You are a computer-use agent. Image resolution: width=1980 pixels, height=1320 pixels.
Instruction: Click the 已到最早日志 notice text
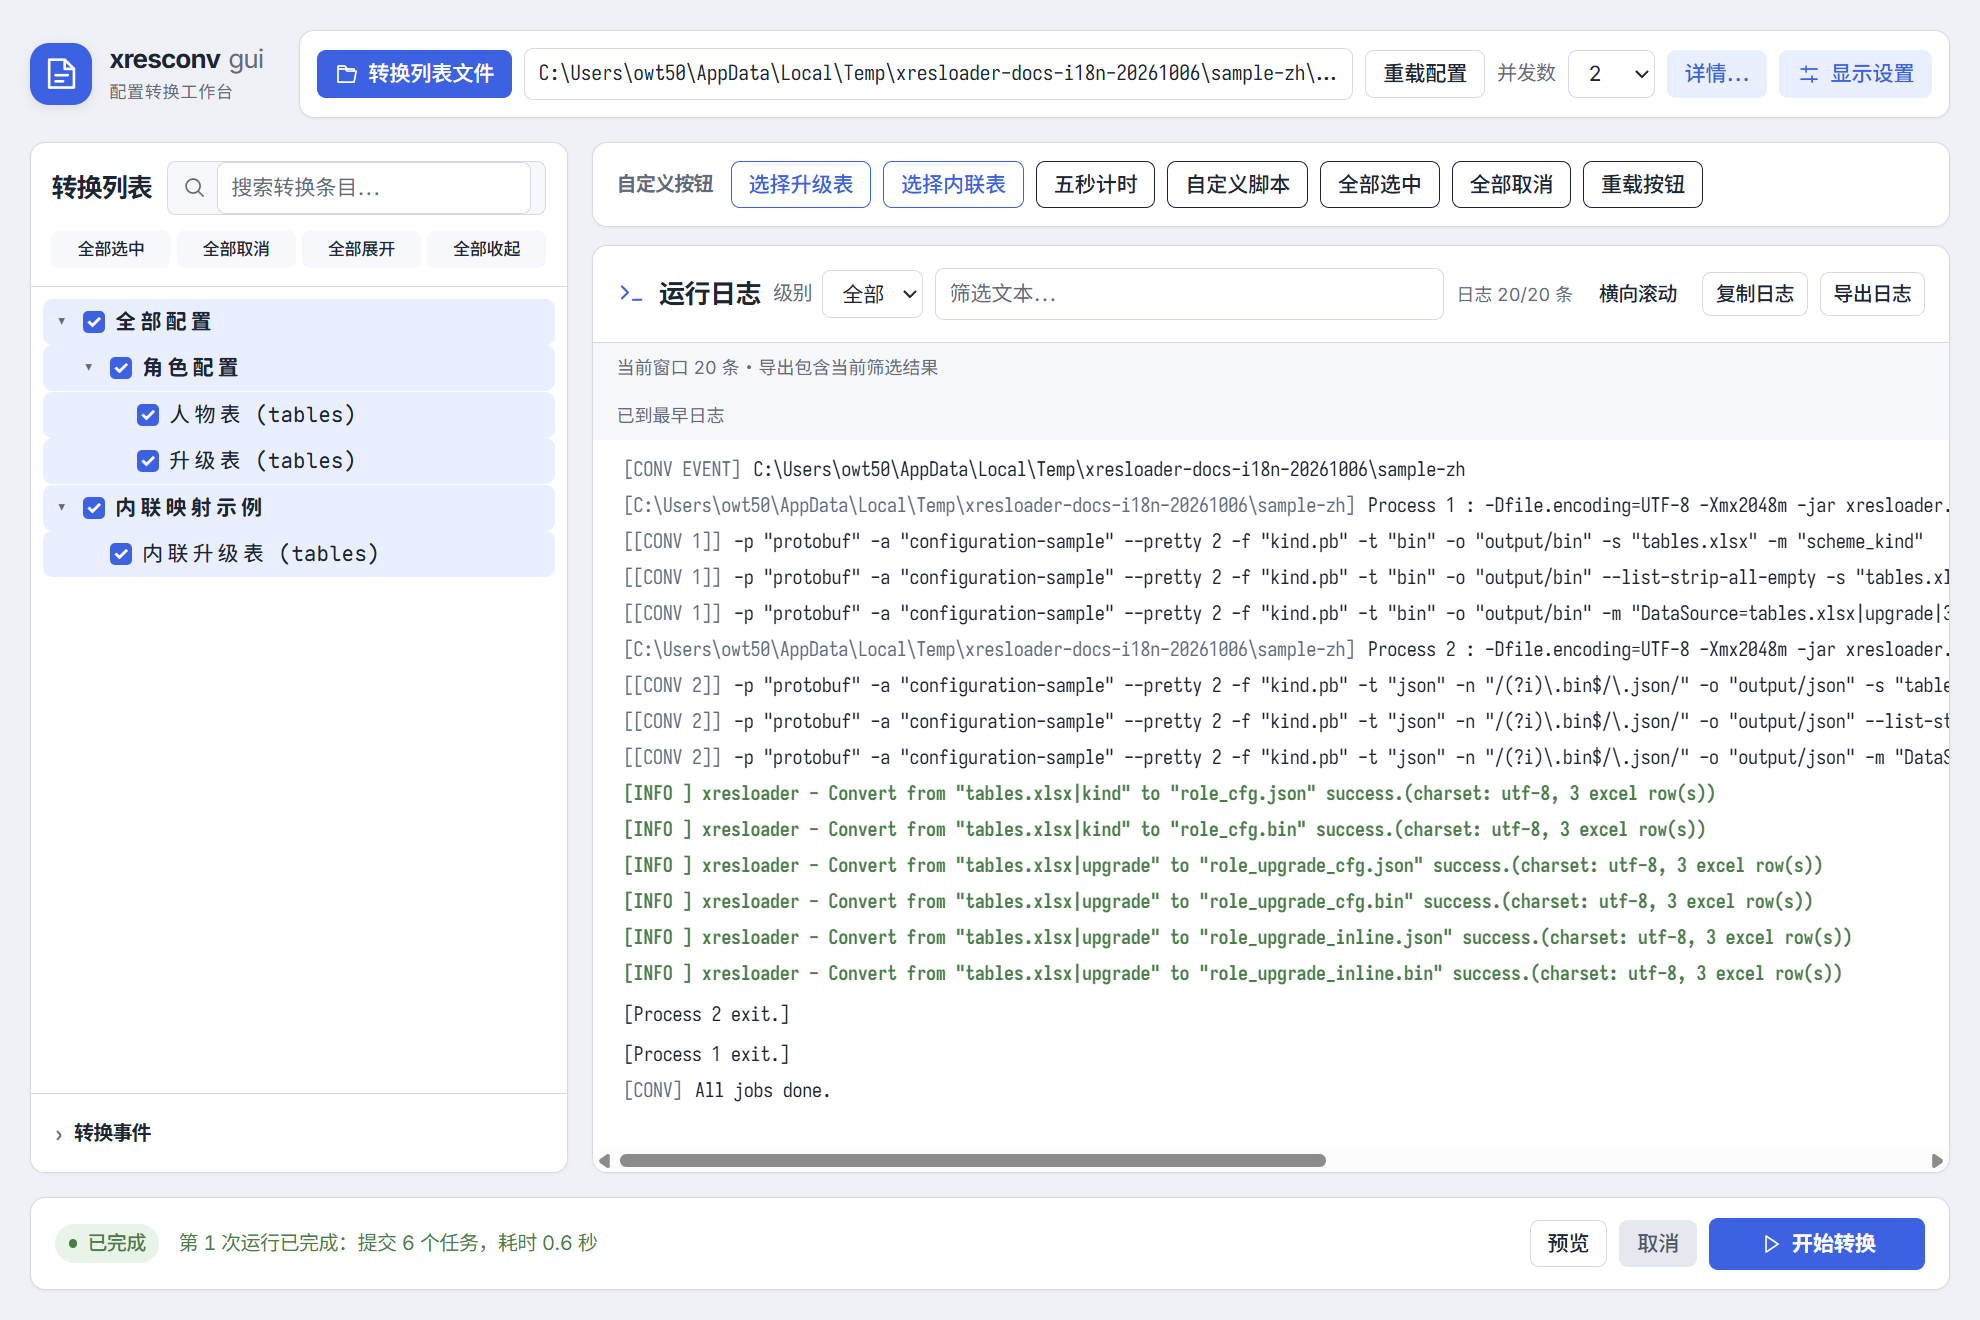tap(670, 416)
